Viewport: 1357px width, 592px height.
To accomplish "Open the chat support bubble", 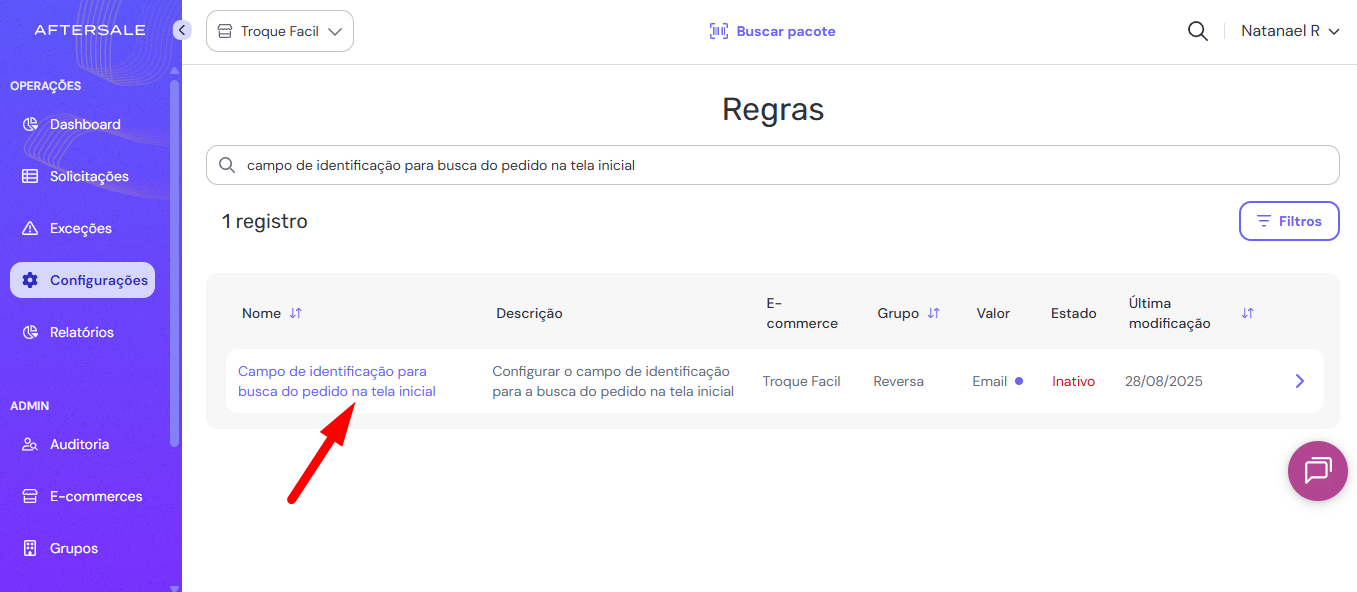I will tap(1317, 470).
